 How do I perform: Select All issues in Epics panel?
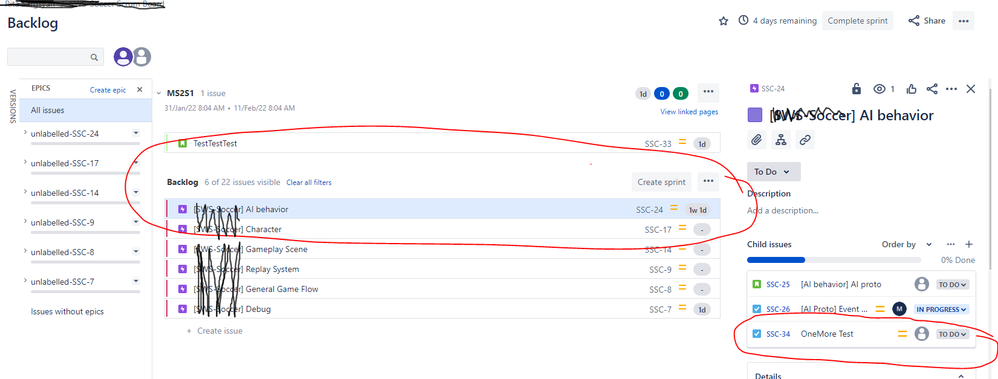[x=86, y=110]
